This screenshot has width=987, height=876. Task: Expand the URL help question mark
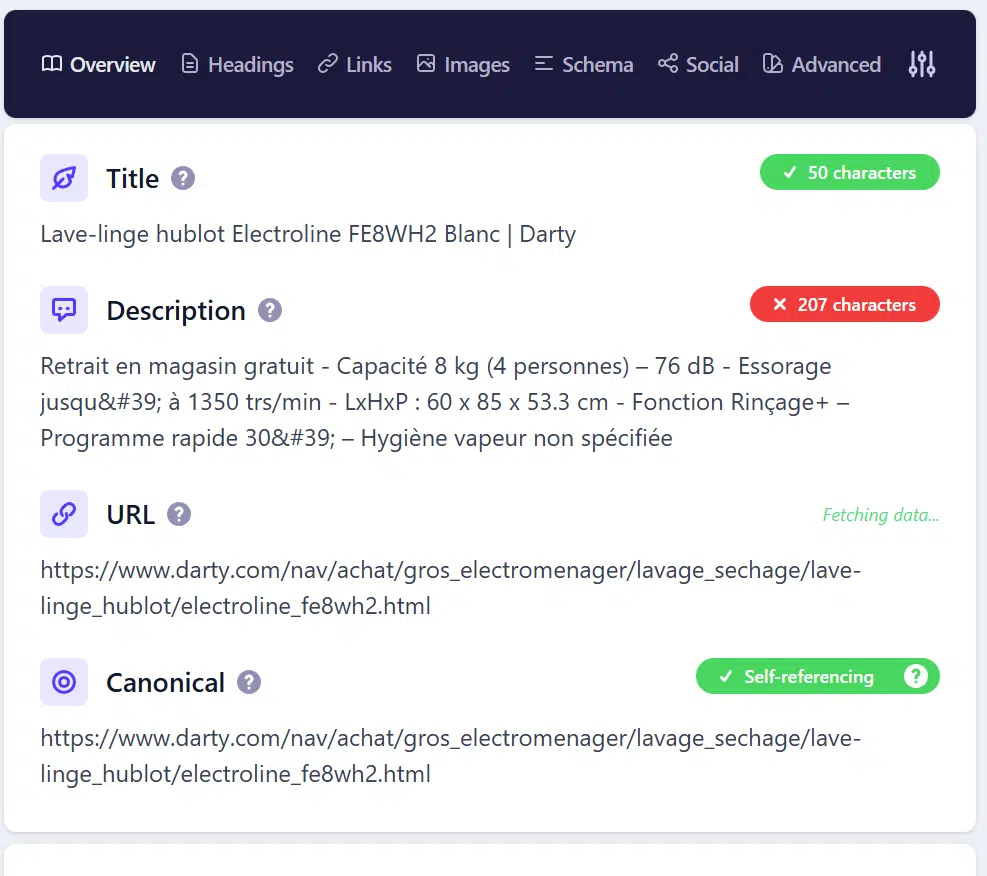178,514
